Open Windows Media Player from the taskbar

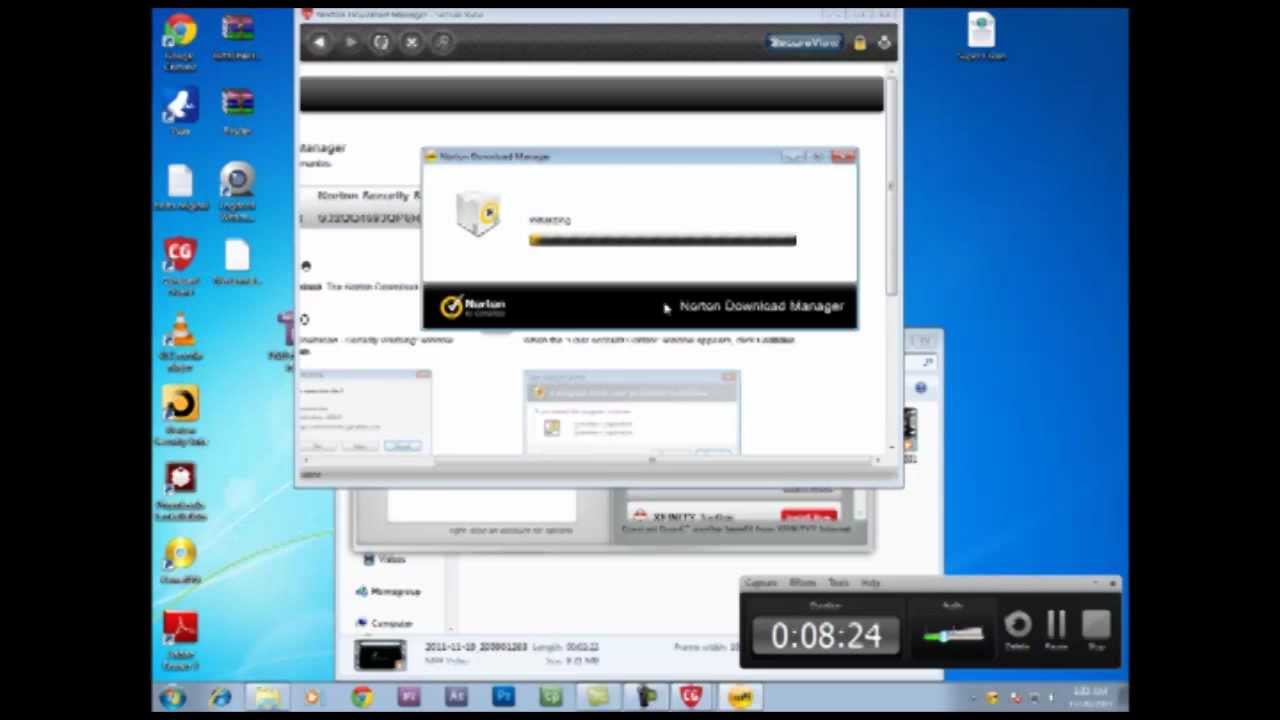[313, 697]
